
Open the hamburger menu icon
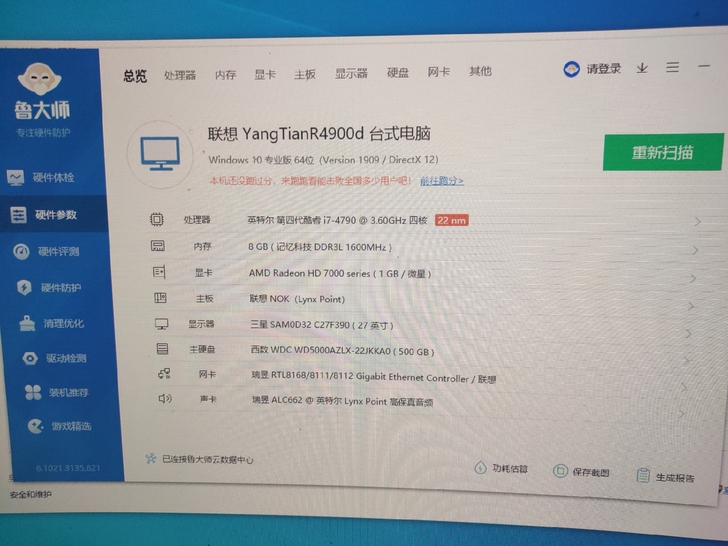click(x=672, y=67)
